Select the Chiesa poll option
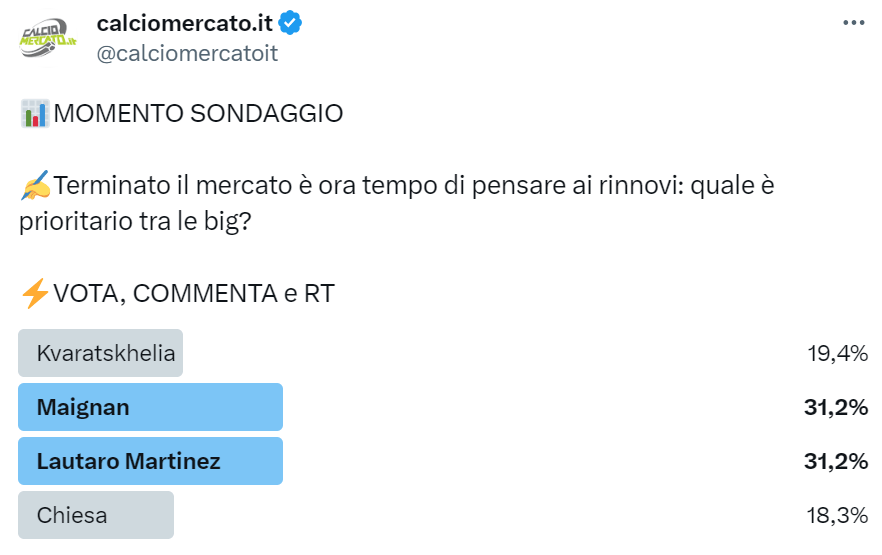The image size is (882, 555). pyautogui.click(x=72, y=515)
